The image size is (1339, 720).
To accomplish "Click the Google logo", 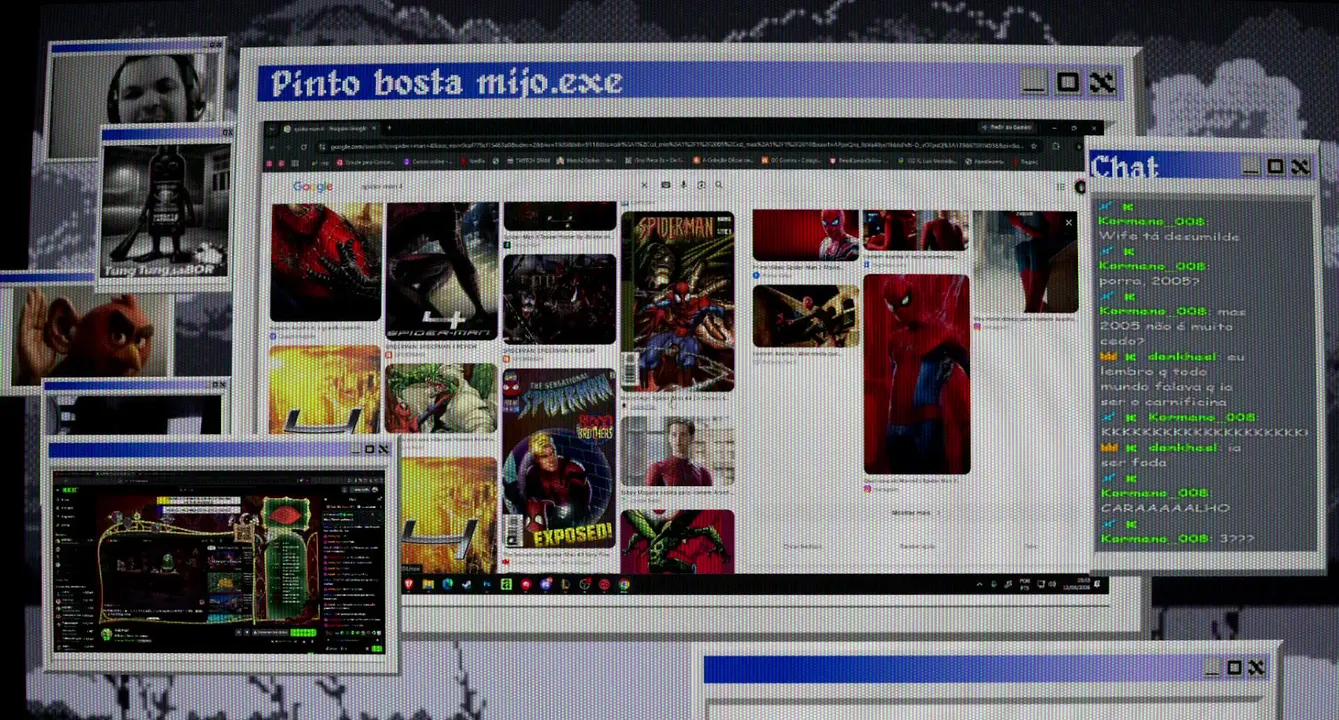I will 313,186.
